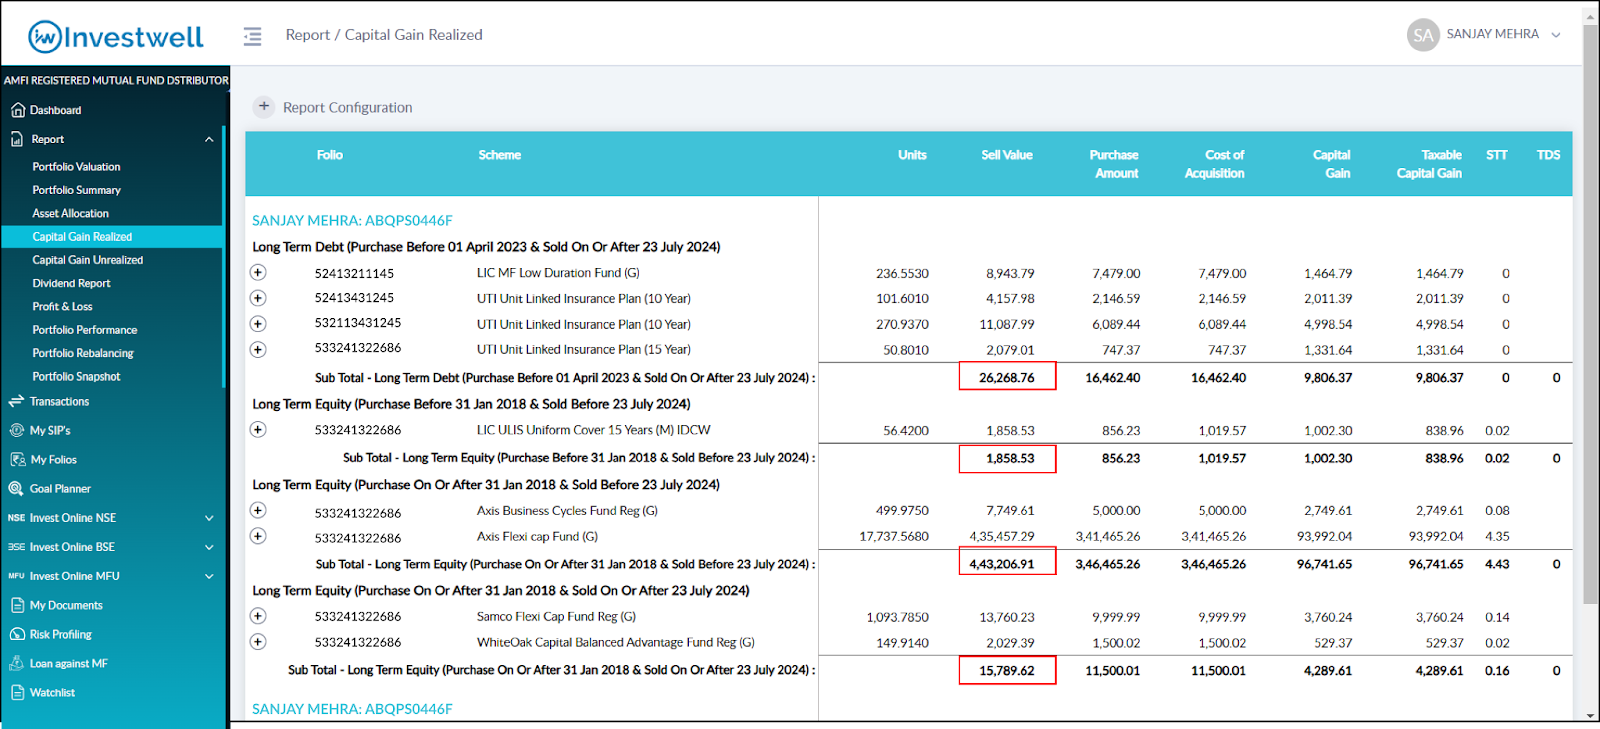Expand Invest Online BSE chevron

coord(209,547)
